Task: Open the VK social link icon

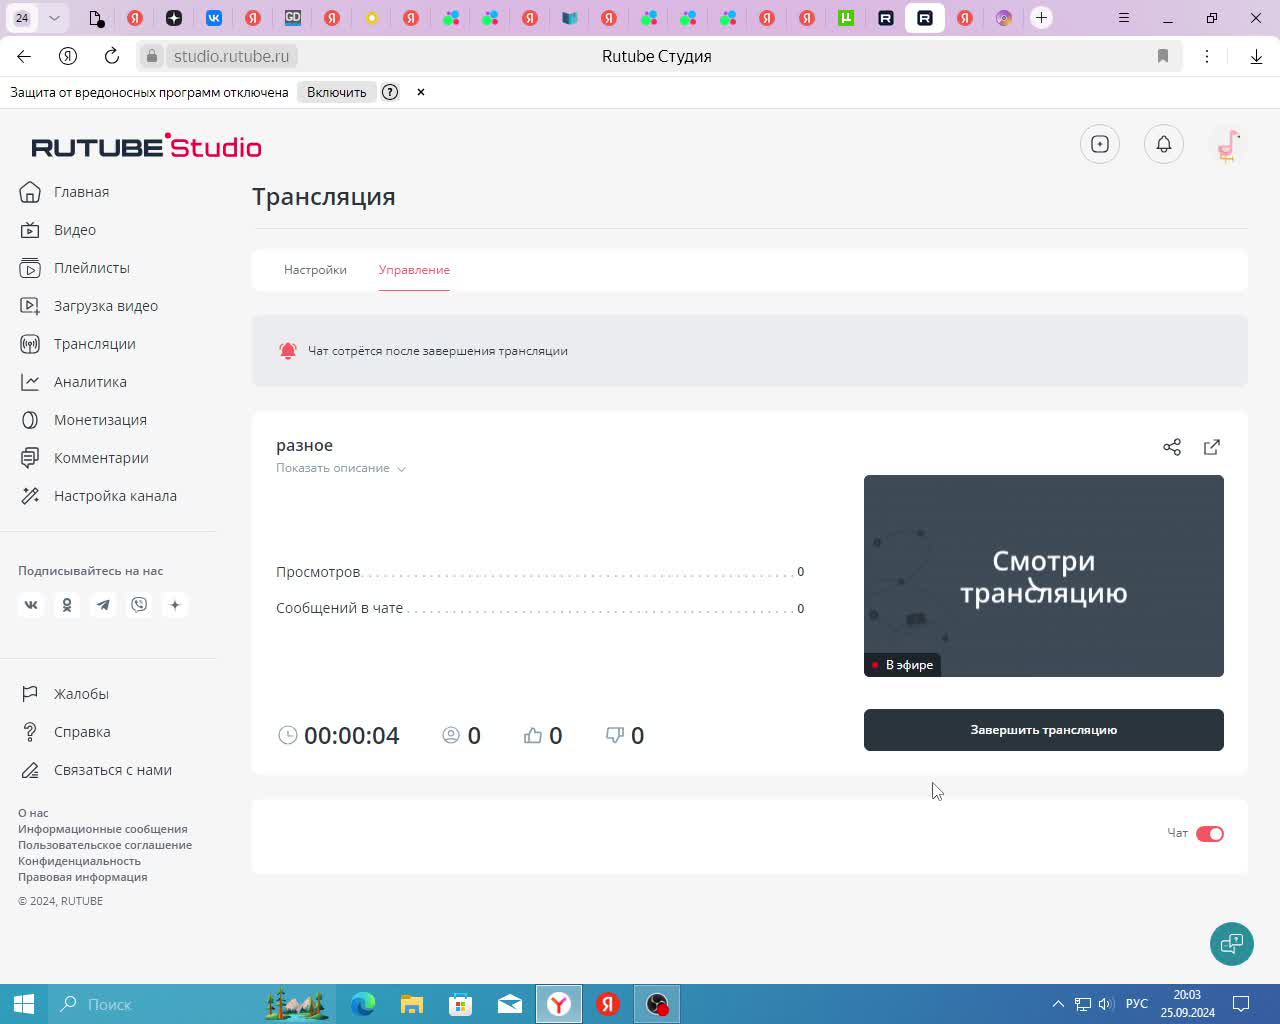Action: tap(31, 605)
